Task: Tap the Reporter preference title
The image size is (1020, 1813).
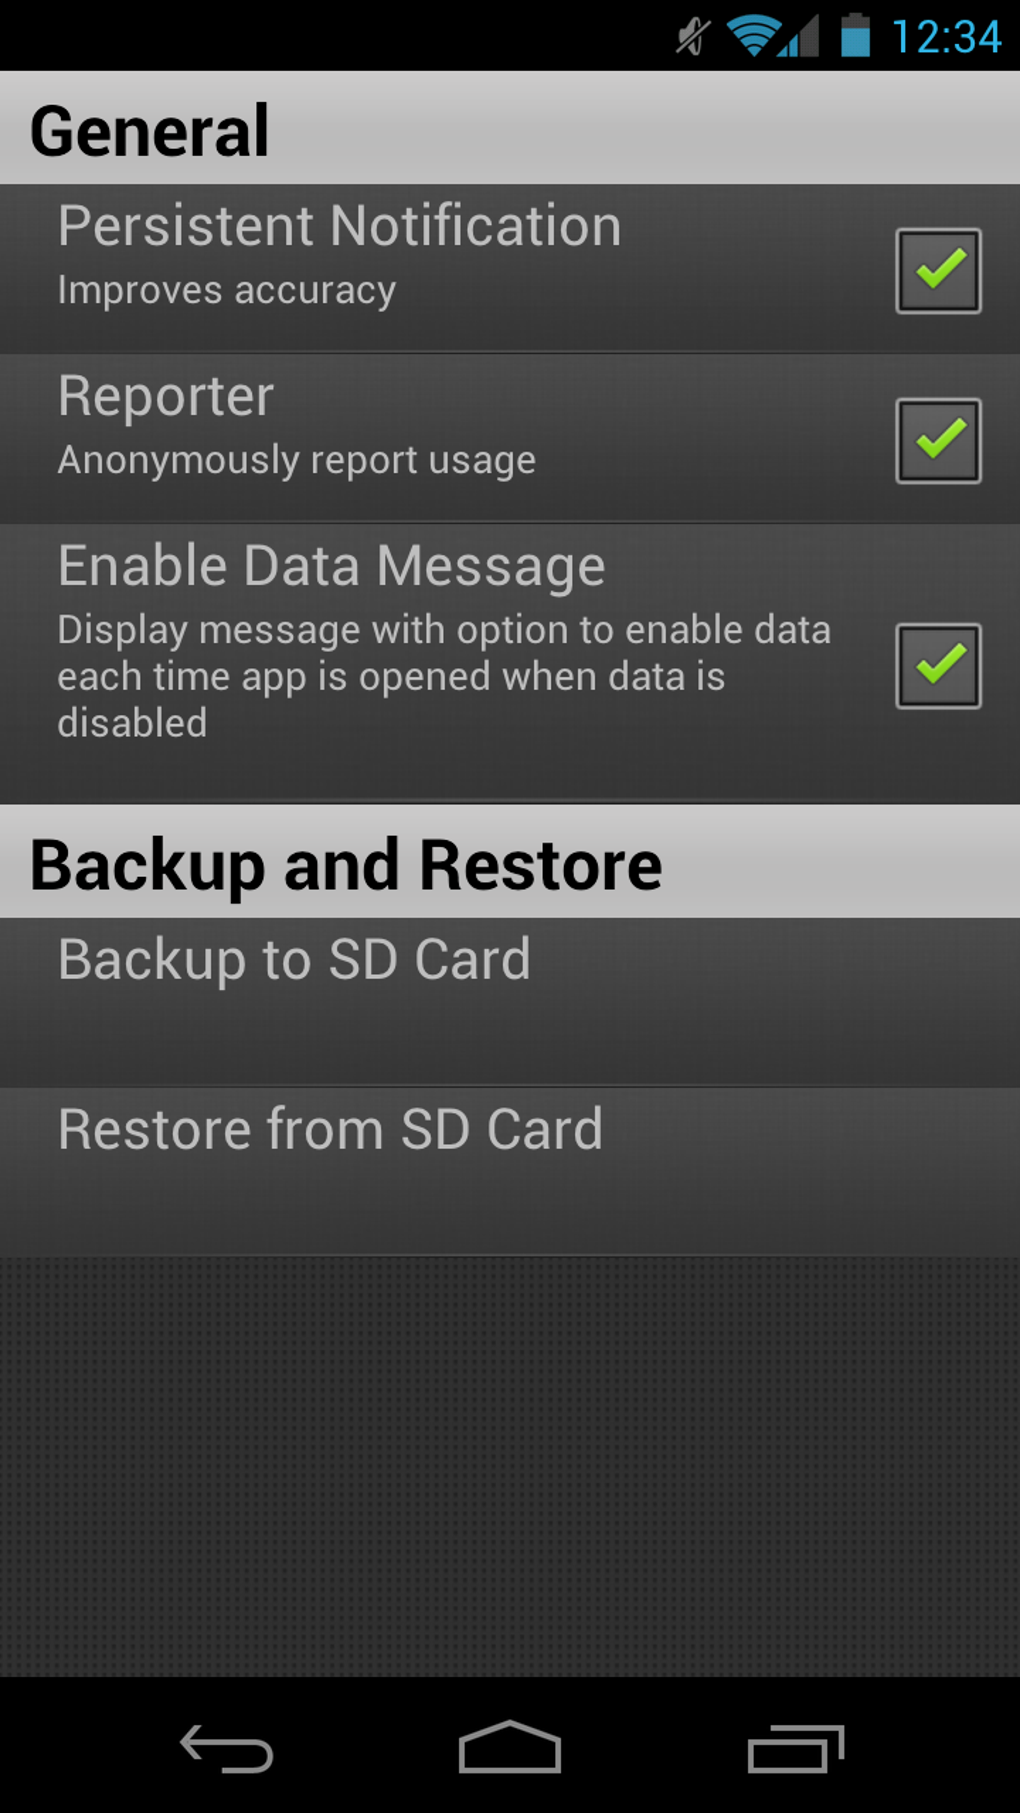Action: point(165,397)
